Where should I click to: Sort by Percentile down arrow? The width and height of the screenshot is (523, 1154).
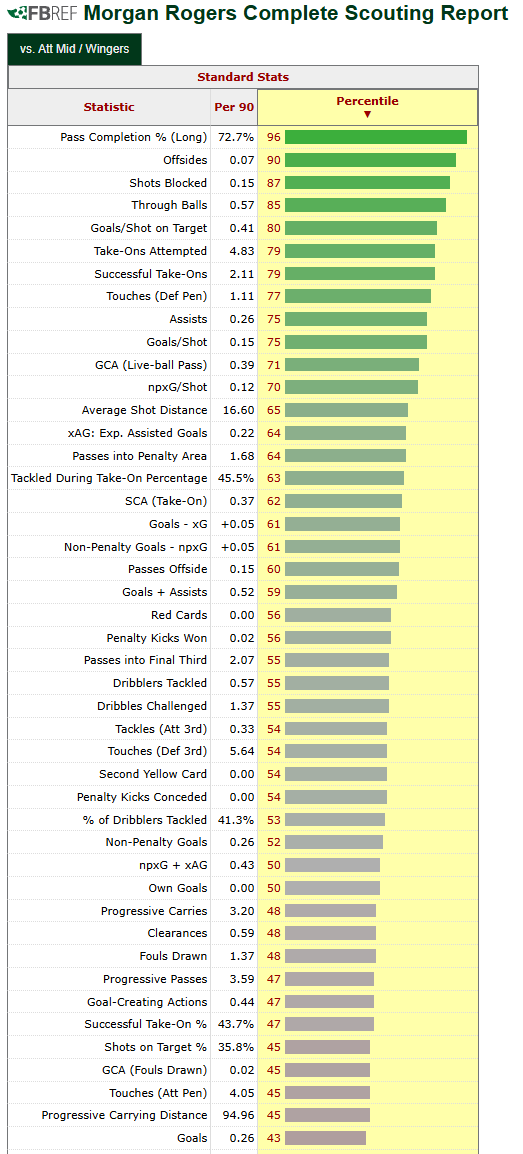367,114
